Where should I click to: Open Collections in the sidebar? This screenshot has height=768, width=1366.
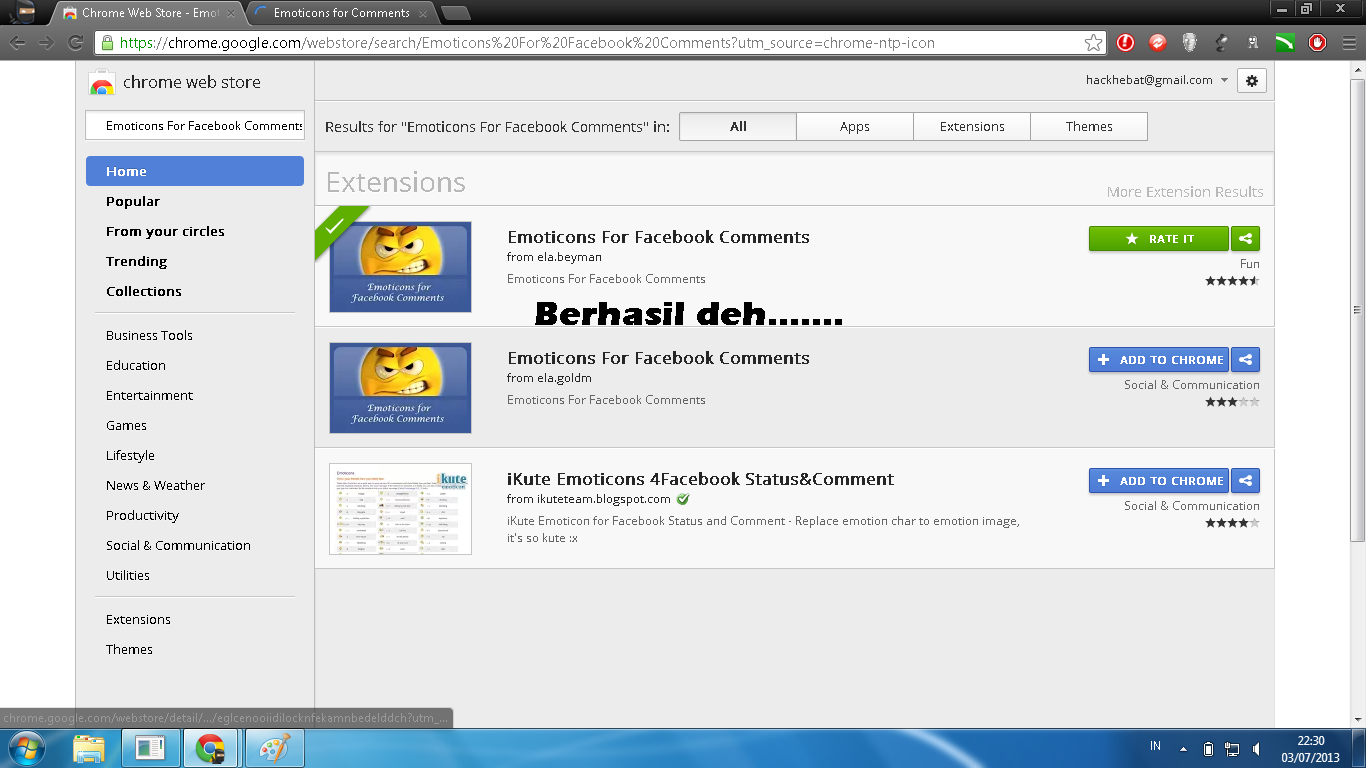144,291
